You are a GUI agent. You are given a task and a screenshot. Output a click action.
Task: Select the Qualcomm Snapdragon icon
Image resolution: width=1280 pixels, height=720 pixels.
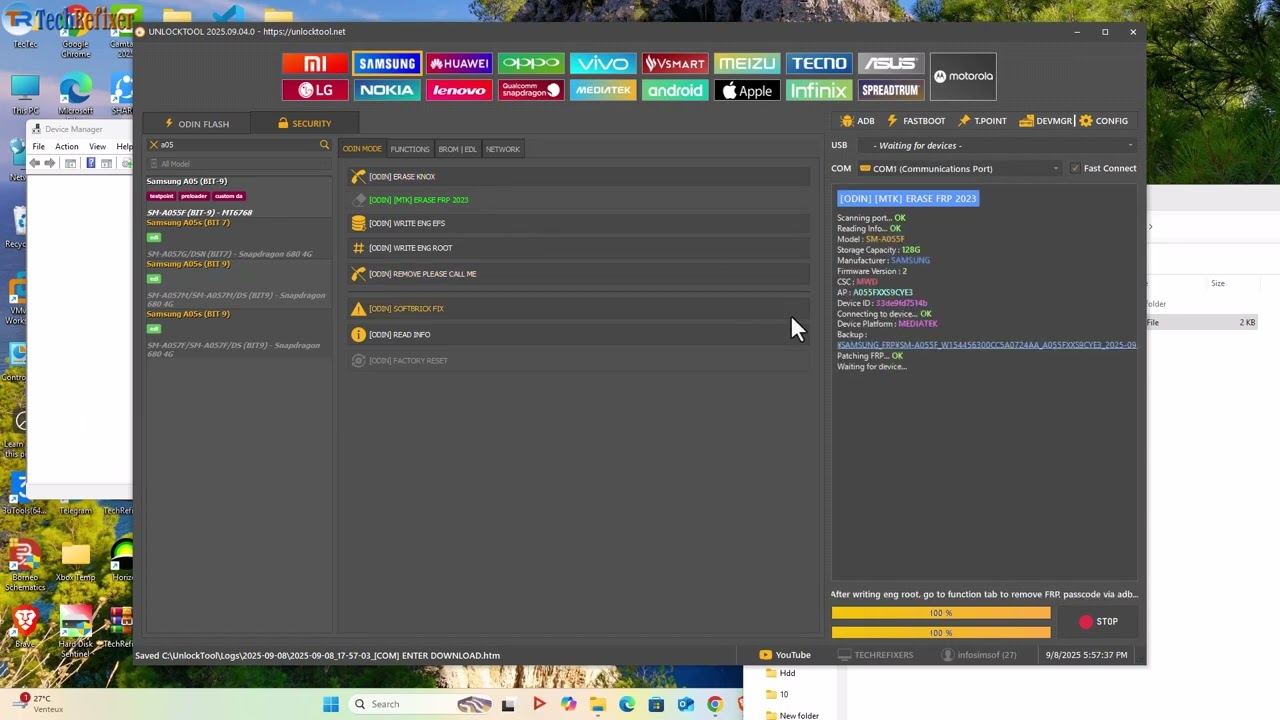pyautogui.click(x=531, y=90)
